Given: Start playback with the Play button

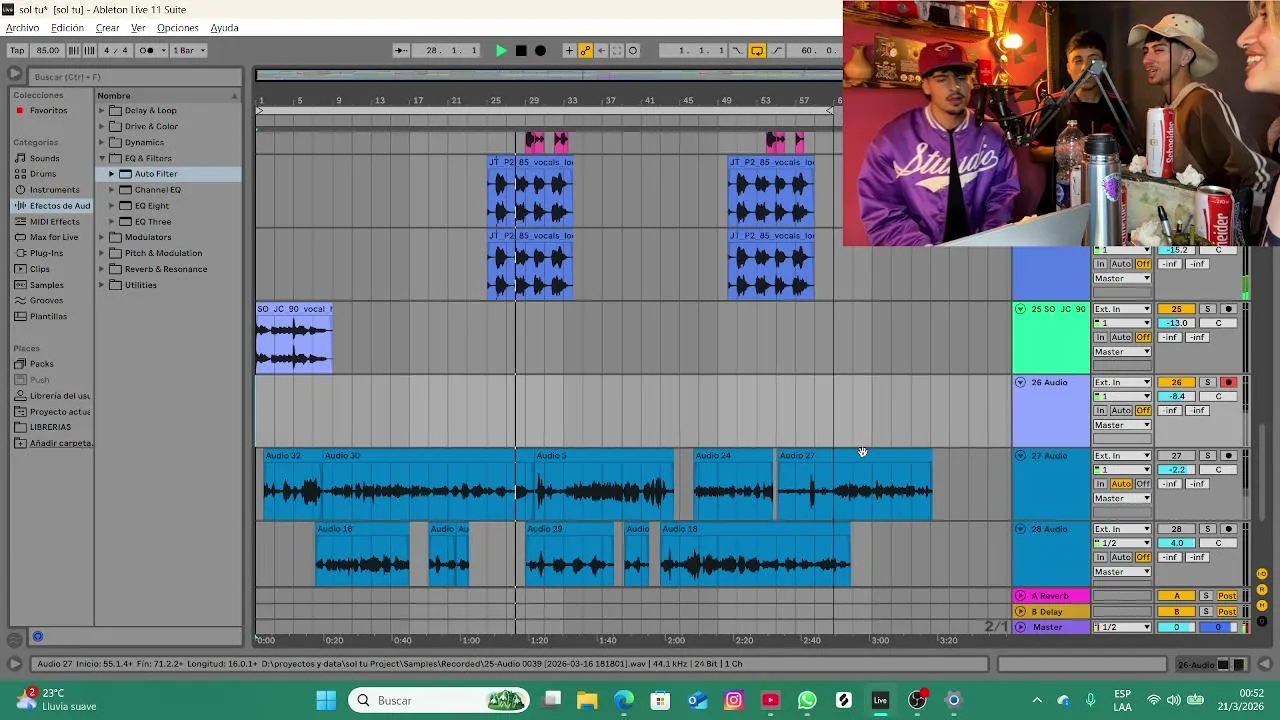Looking at the screenshot, I should 501,50.
